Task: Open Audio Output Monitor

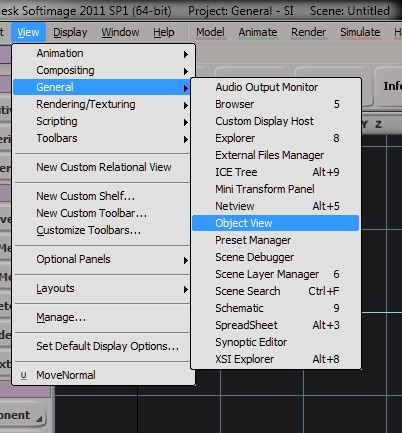Action: click(x=276, y=87)
